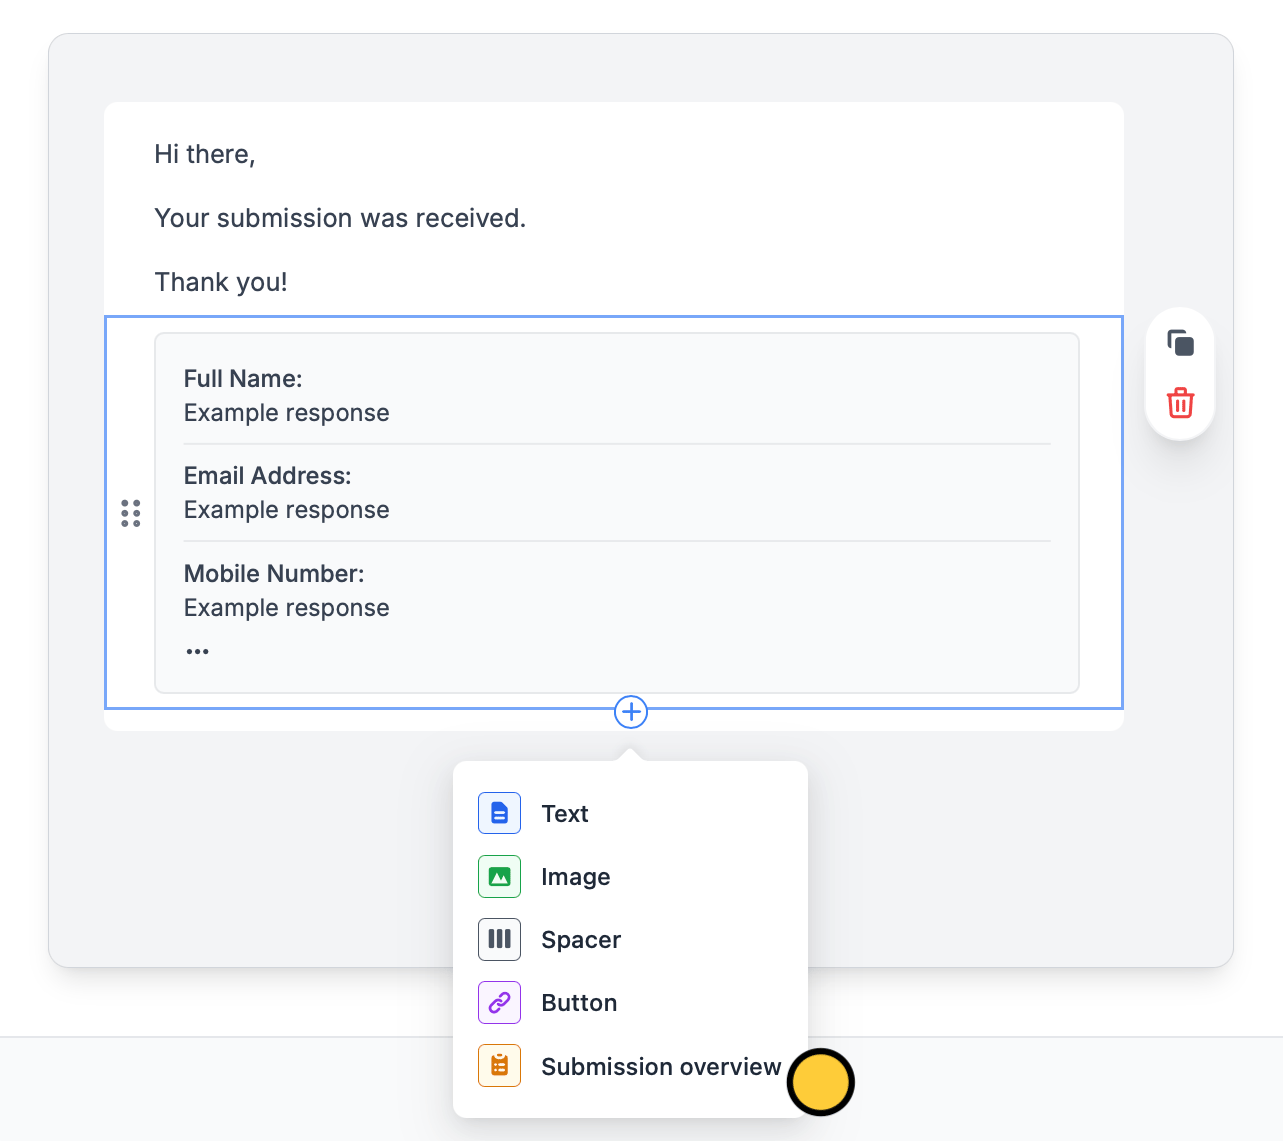Click the circled plus add-block button
The image size is (1283, 1141).
(x=631, y=712)
